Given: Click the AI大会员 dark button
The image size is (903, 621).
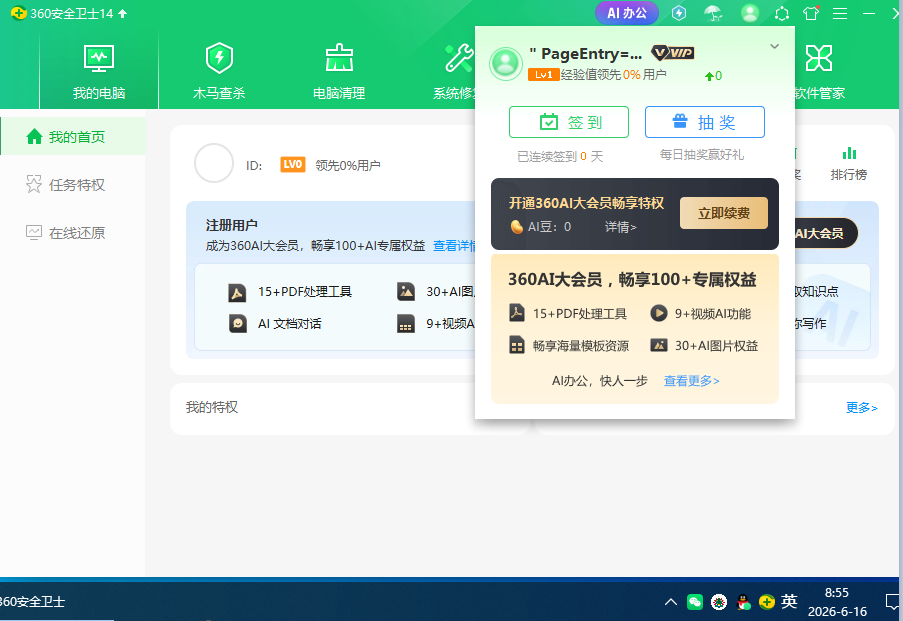Looking at the screenshot, I should coord(826,233).
